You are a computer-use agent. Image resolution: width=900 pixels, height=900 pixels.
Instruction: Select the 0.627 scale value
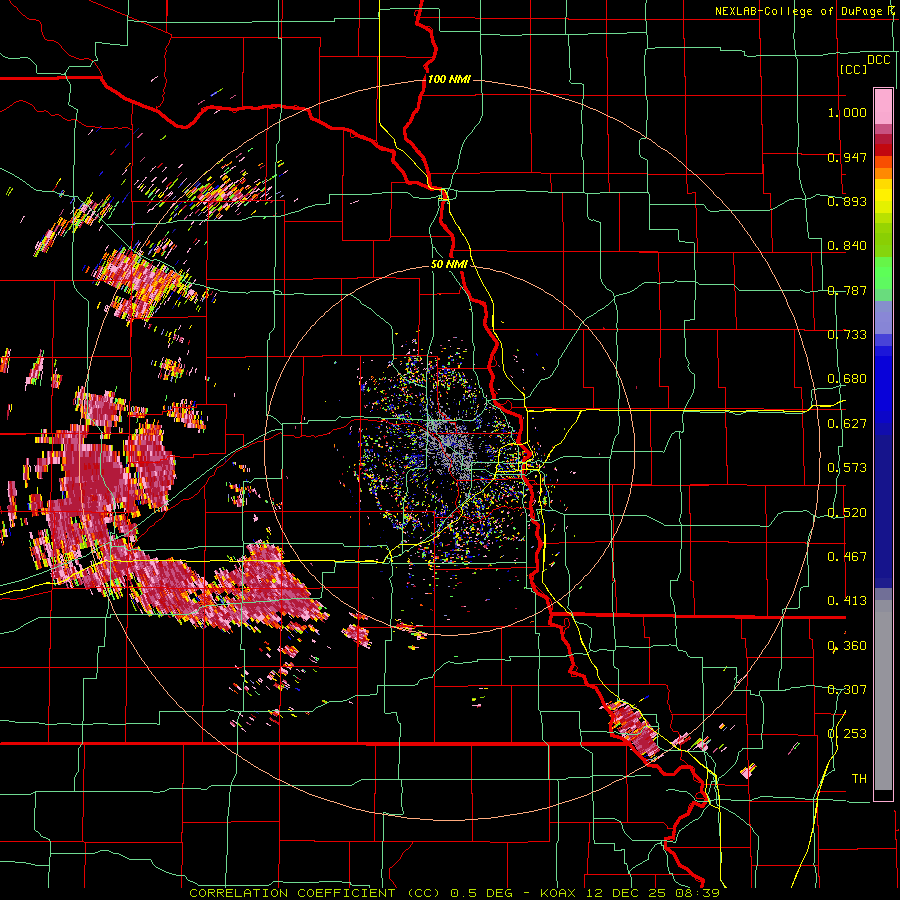(847, 423)
